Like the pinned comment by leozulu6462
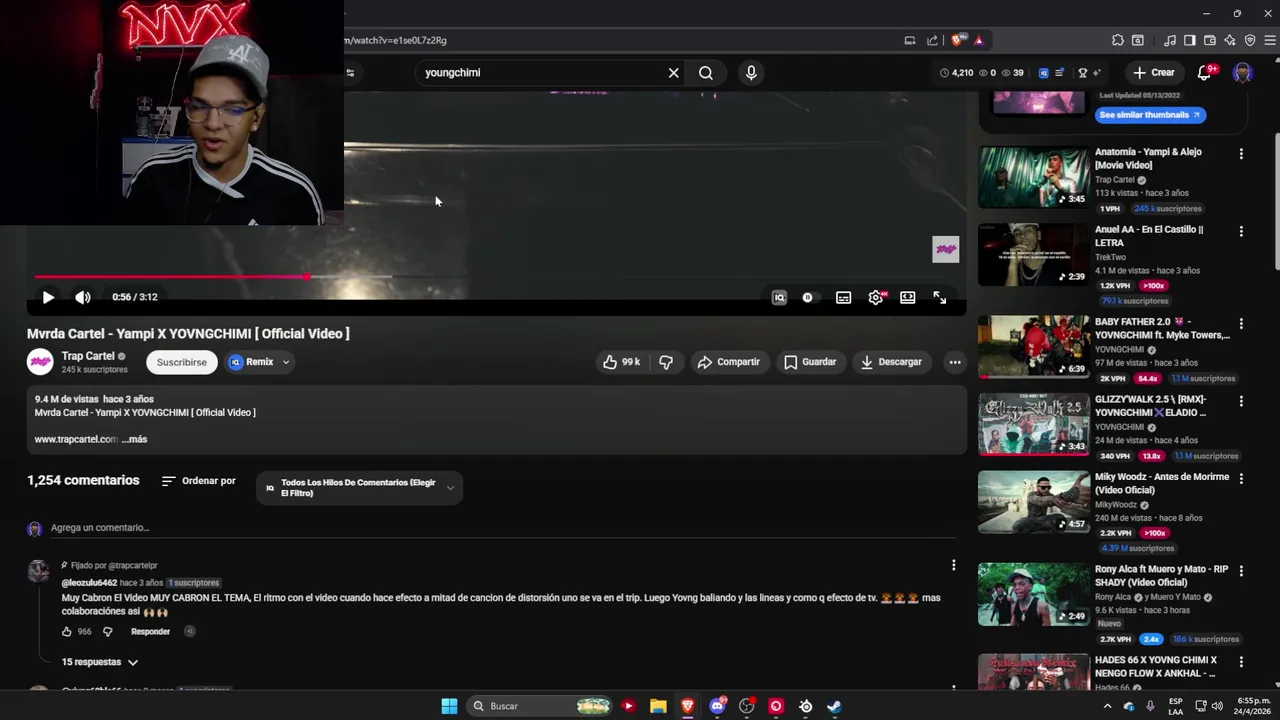This screenshot has width=1280, height=720. [x=67, y=632]
